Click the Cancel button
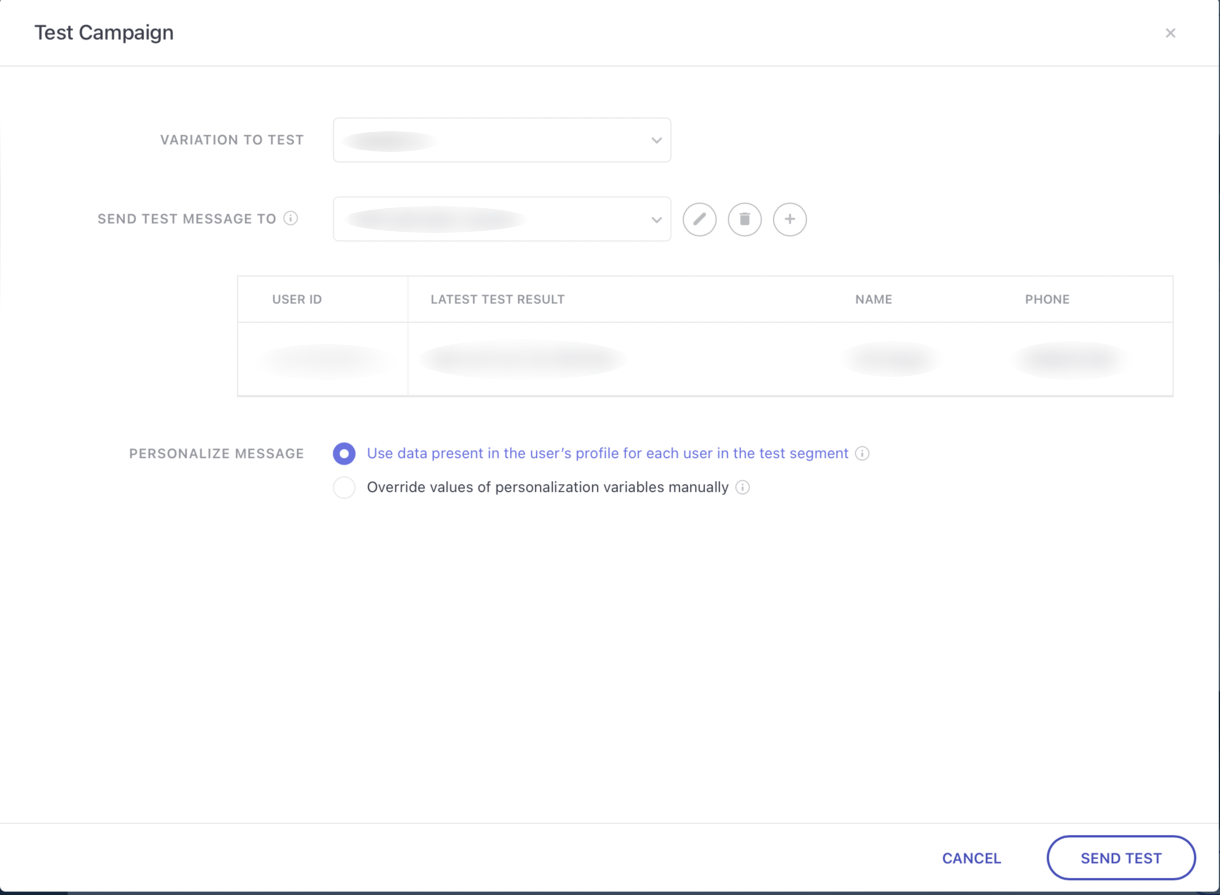This screenshot has height=895, width=1220. [971, 858]
